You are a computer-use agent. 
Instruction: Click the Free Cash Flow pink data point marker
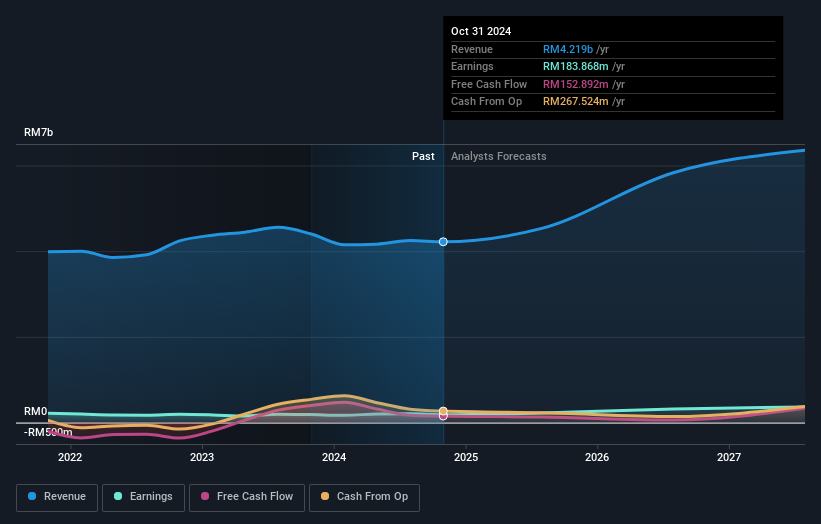pyautogui.click(x=443, y=416)
